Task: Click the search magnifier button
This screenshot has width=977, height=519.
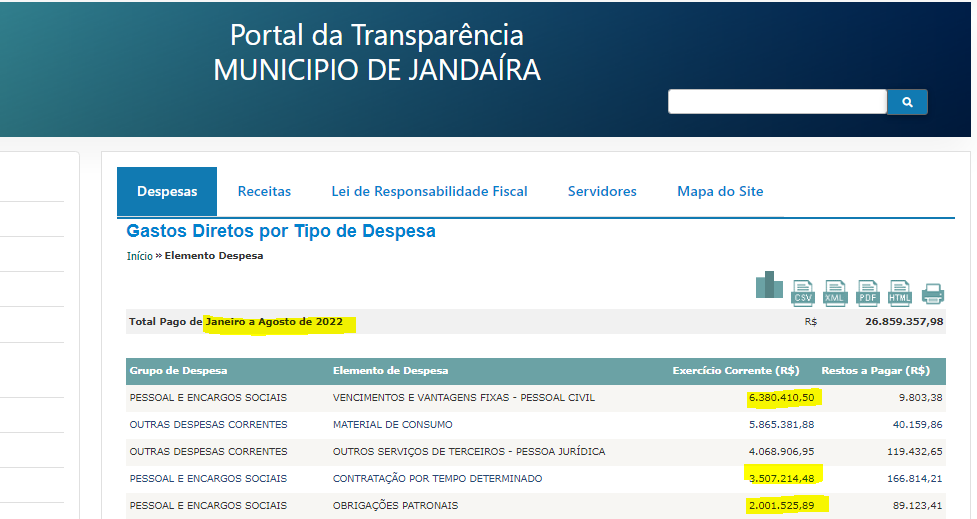Action: (907, 102)
